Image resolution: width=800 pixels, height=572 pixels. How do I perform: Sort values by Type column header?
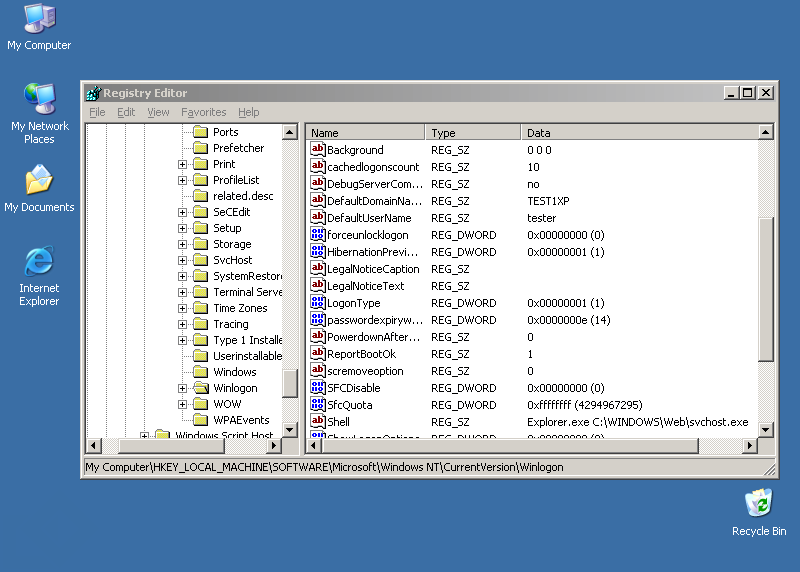(473, 133)
